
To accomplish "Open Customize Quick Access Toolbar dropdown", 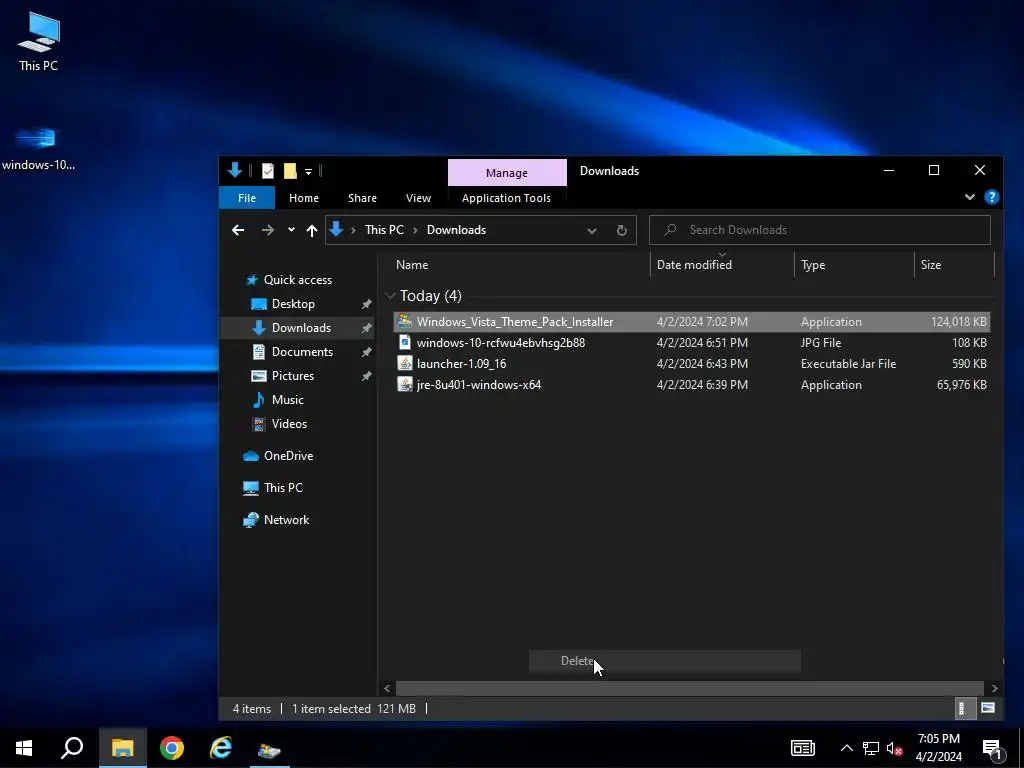I will coord(308,172).
